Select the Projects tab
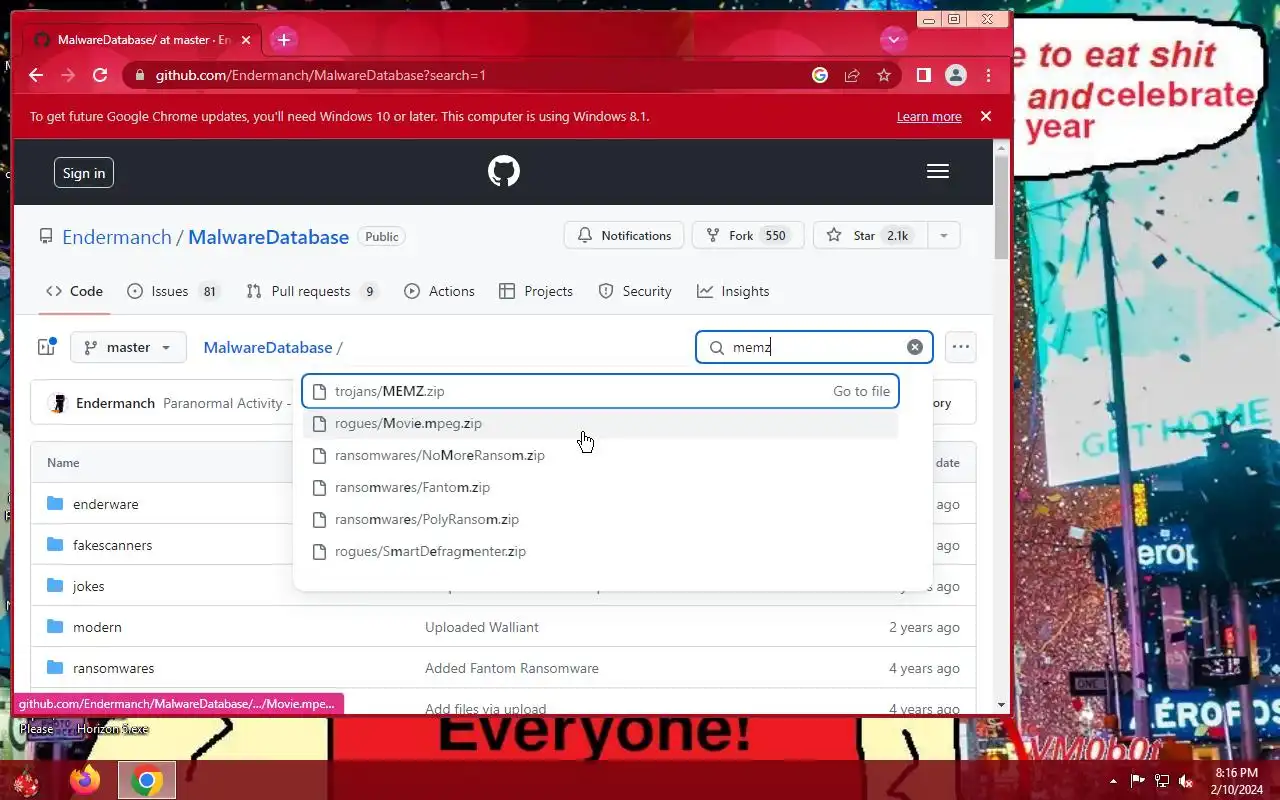1280x800 pixels. pos(536,291)
